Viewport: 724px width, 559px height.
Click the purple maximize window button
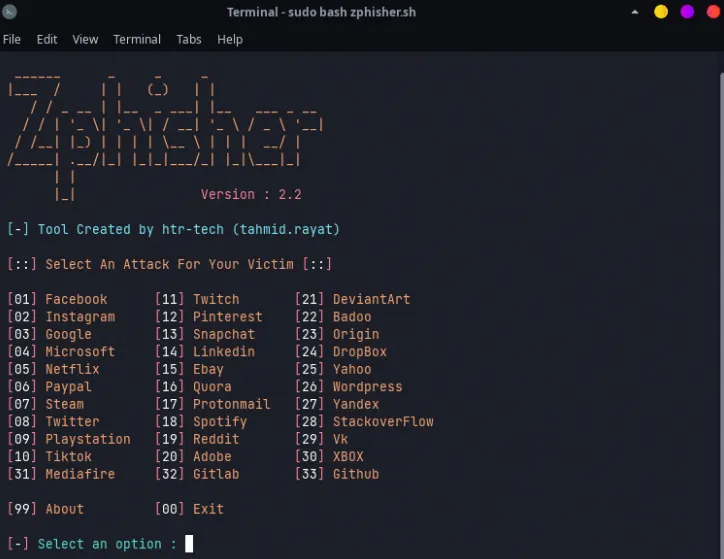click(687, 12)
